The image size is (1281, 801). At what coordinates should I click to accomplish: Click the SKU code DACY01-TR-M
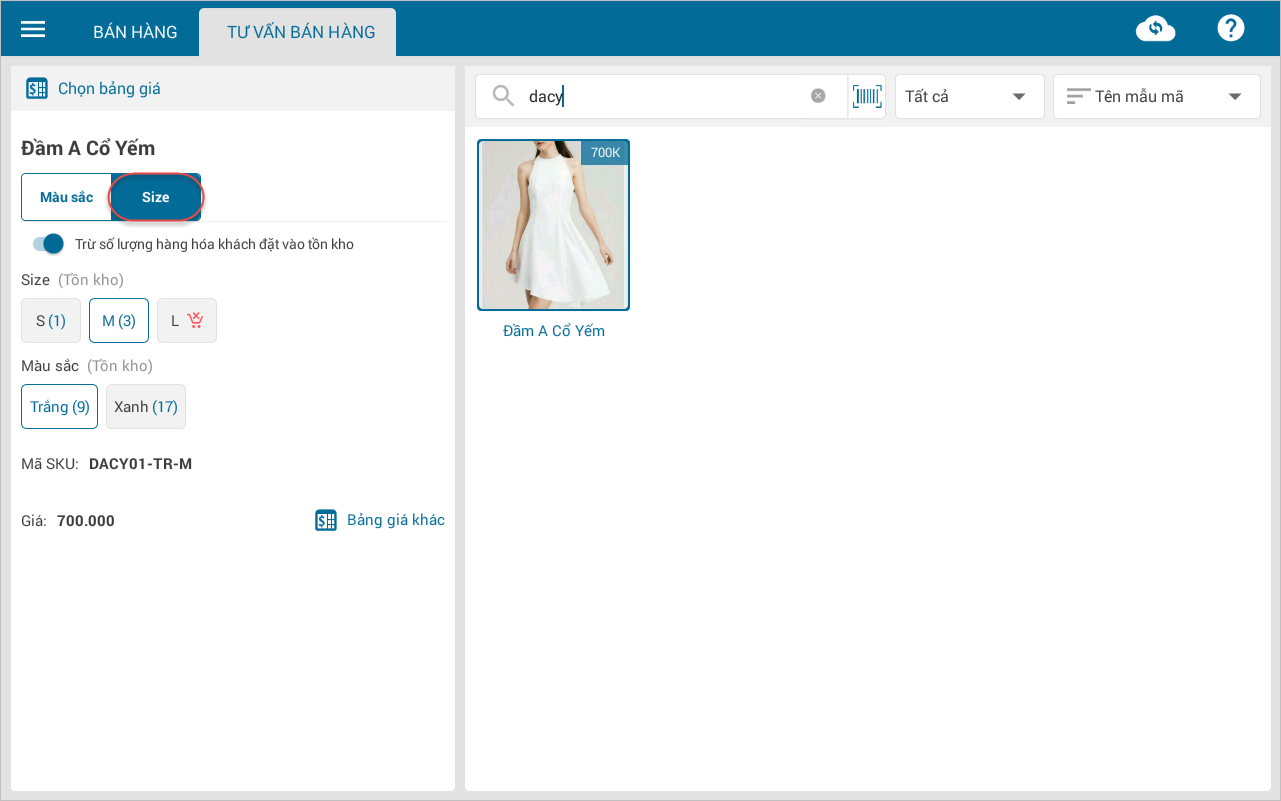pyautogui.click(x=140, y=464)
